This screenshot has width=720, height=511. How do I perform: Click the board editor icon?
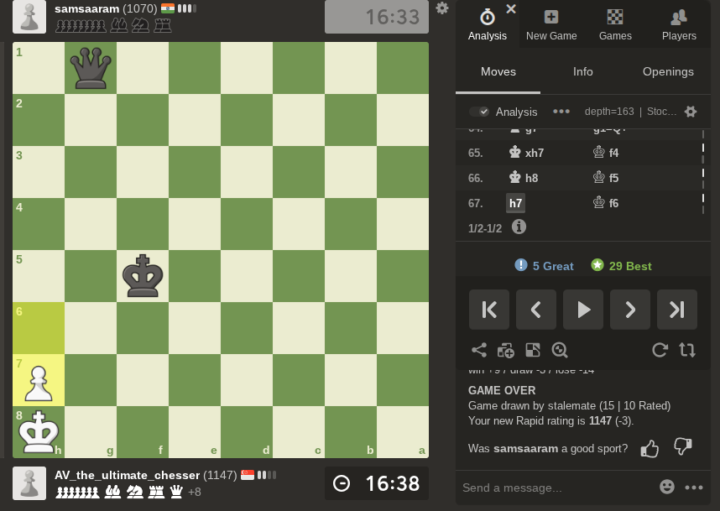tap(533, 350)
